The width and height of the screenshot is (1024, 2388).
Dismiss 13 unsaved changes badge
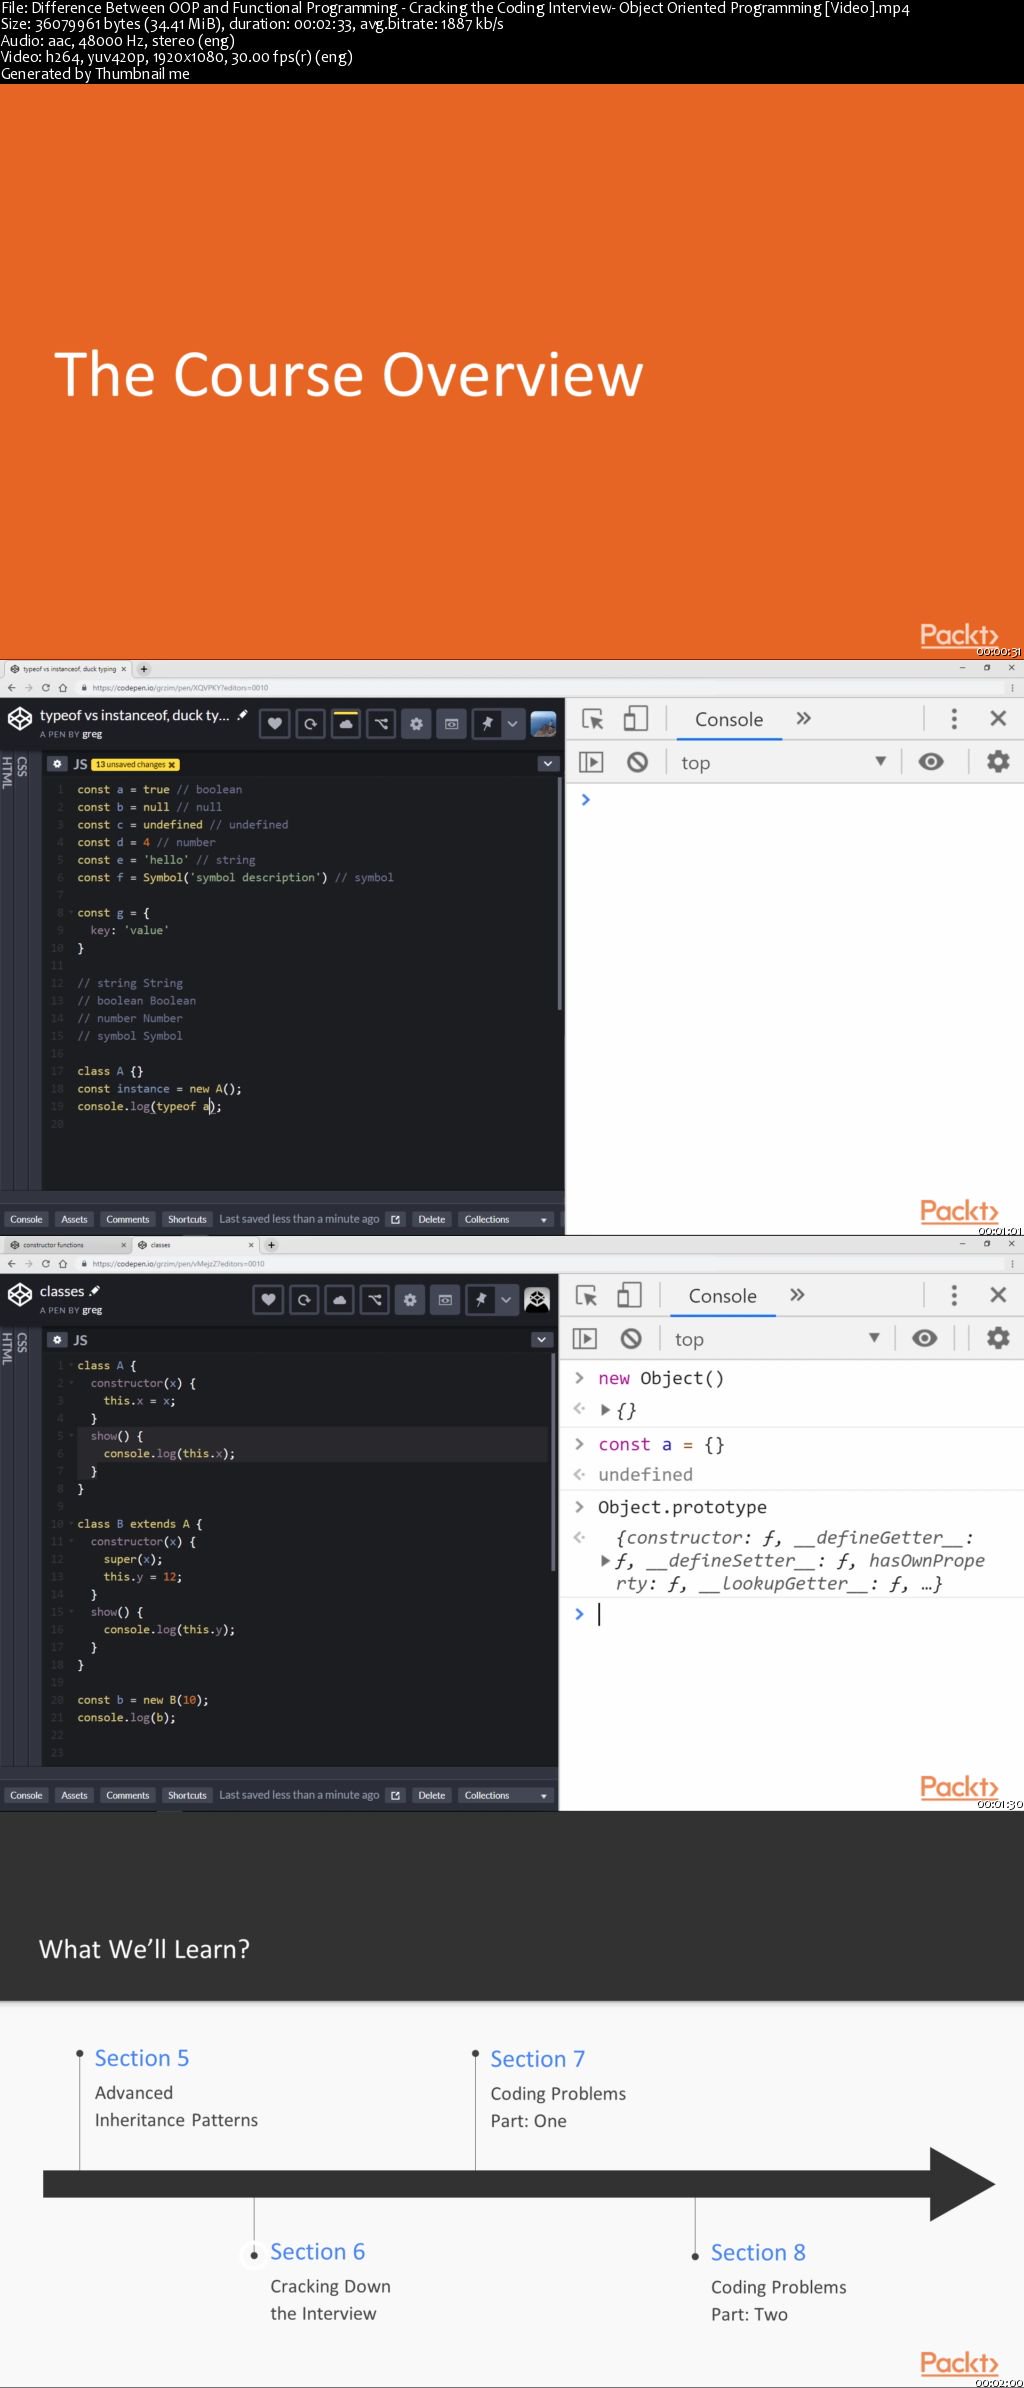172,764
